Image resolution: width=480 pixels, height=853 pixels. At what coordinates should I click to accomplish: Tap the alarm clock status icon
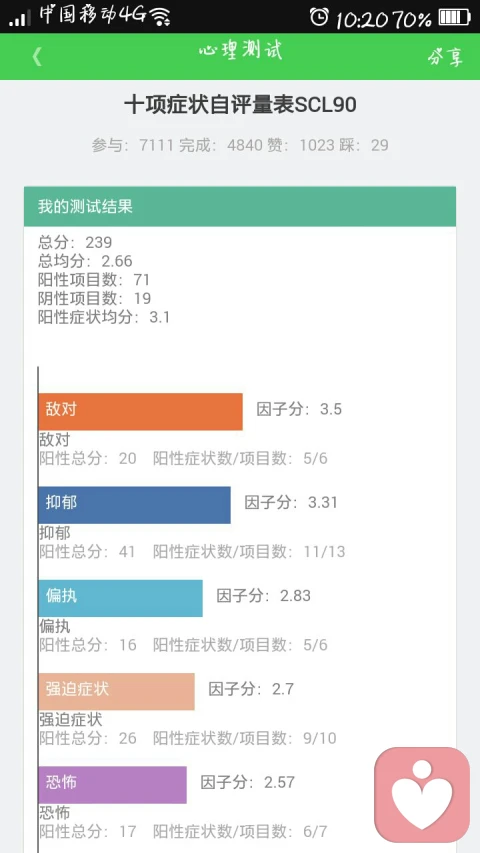[319, 17]
